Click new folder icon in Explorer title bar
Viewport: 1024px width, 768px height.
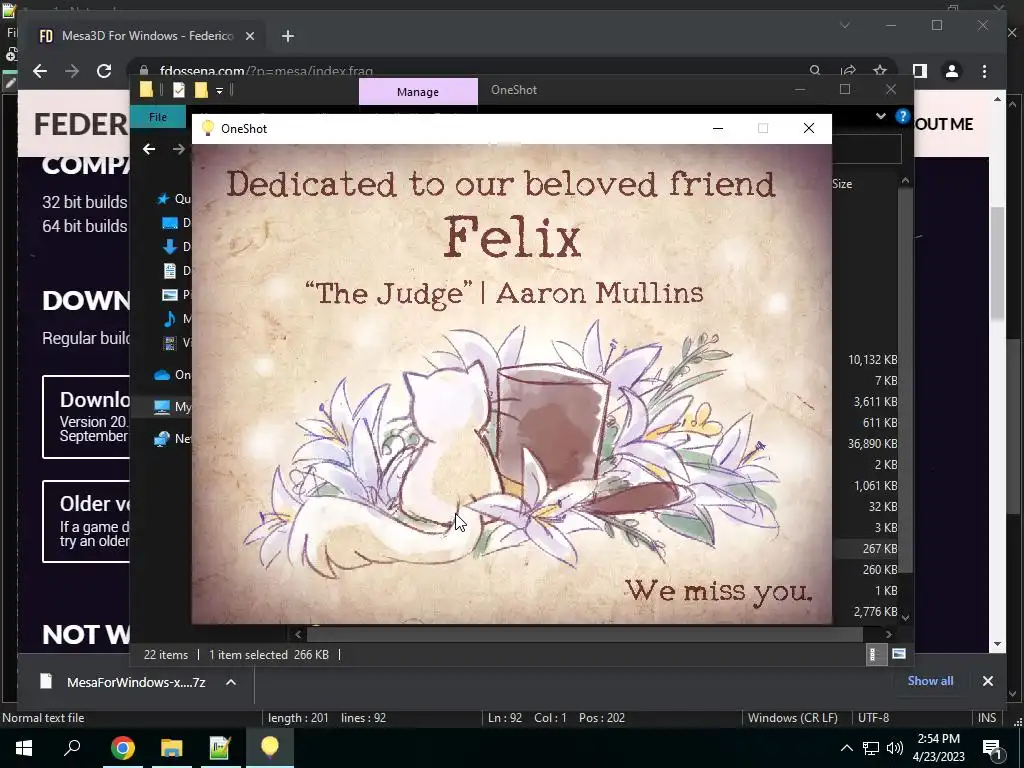click(201, 90)
